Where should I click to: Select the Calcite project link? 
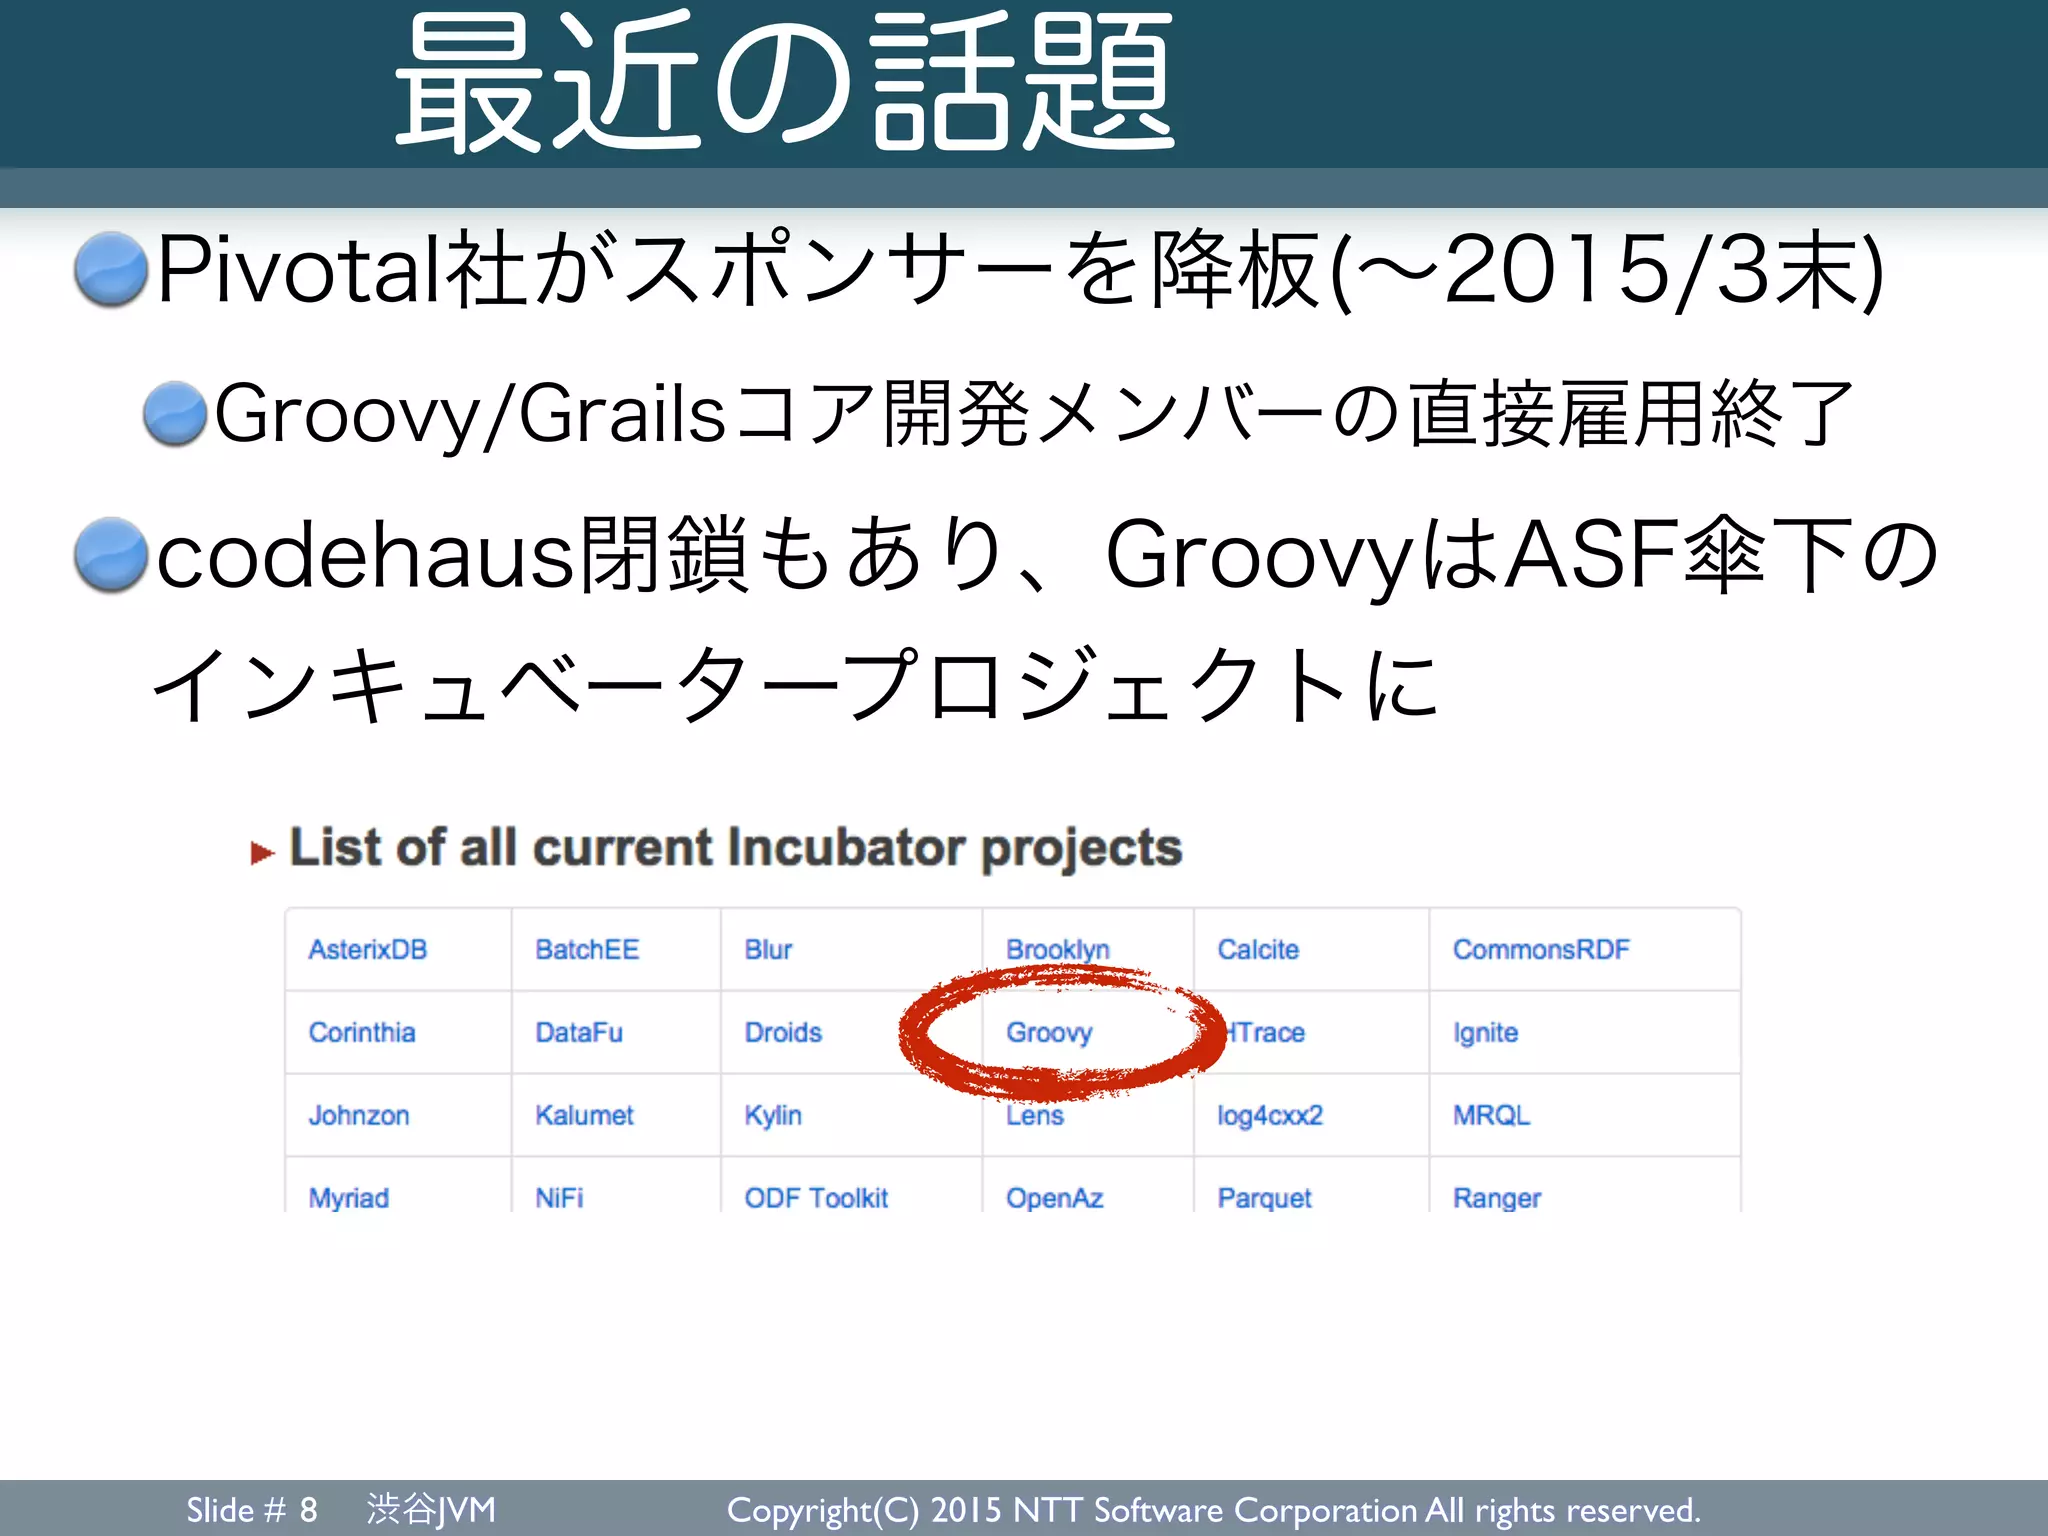pyautogui.click(x=1258, y=949)
